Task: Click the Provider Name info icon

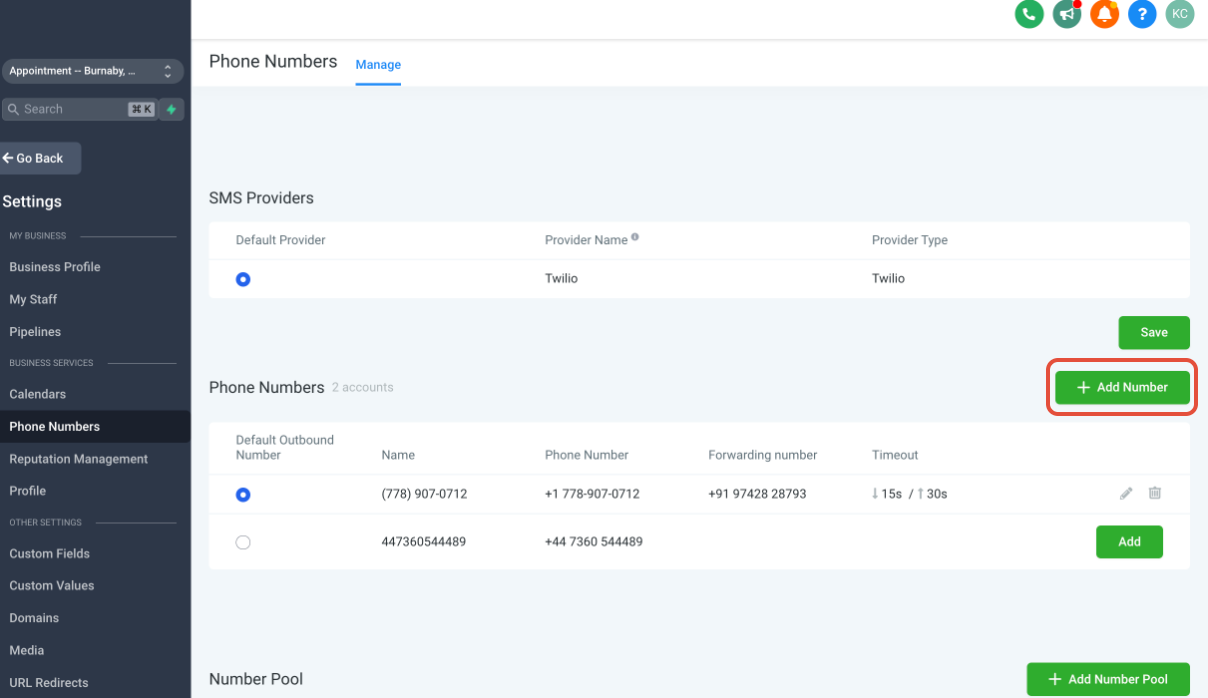Action: [x=635, y=238]
